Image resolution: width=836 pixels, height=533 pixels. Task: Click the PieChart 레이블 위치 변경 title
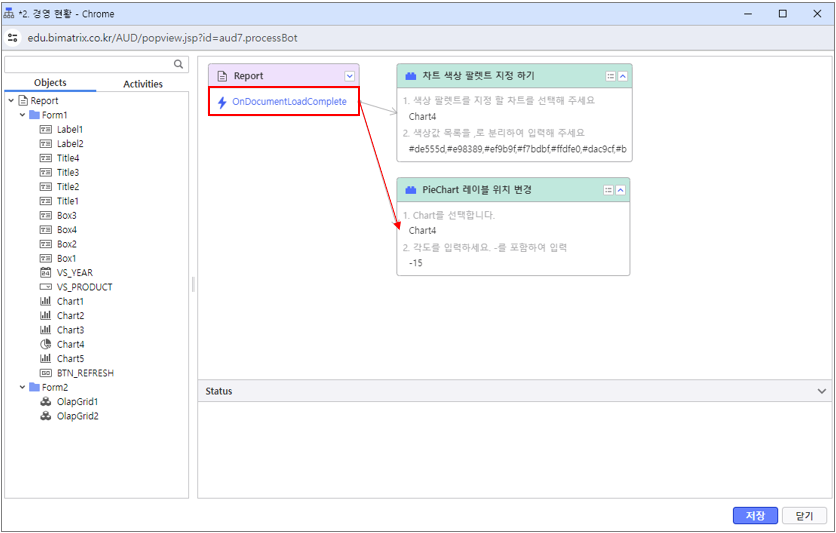[477, 190]
